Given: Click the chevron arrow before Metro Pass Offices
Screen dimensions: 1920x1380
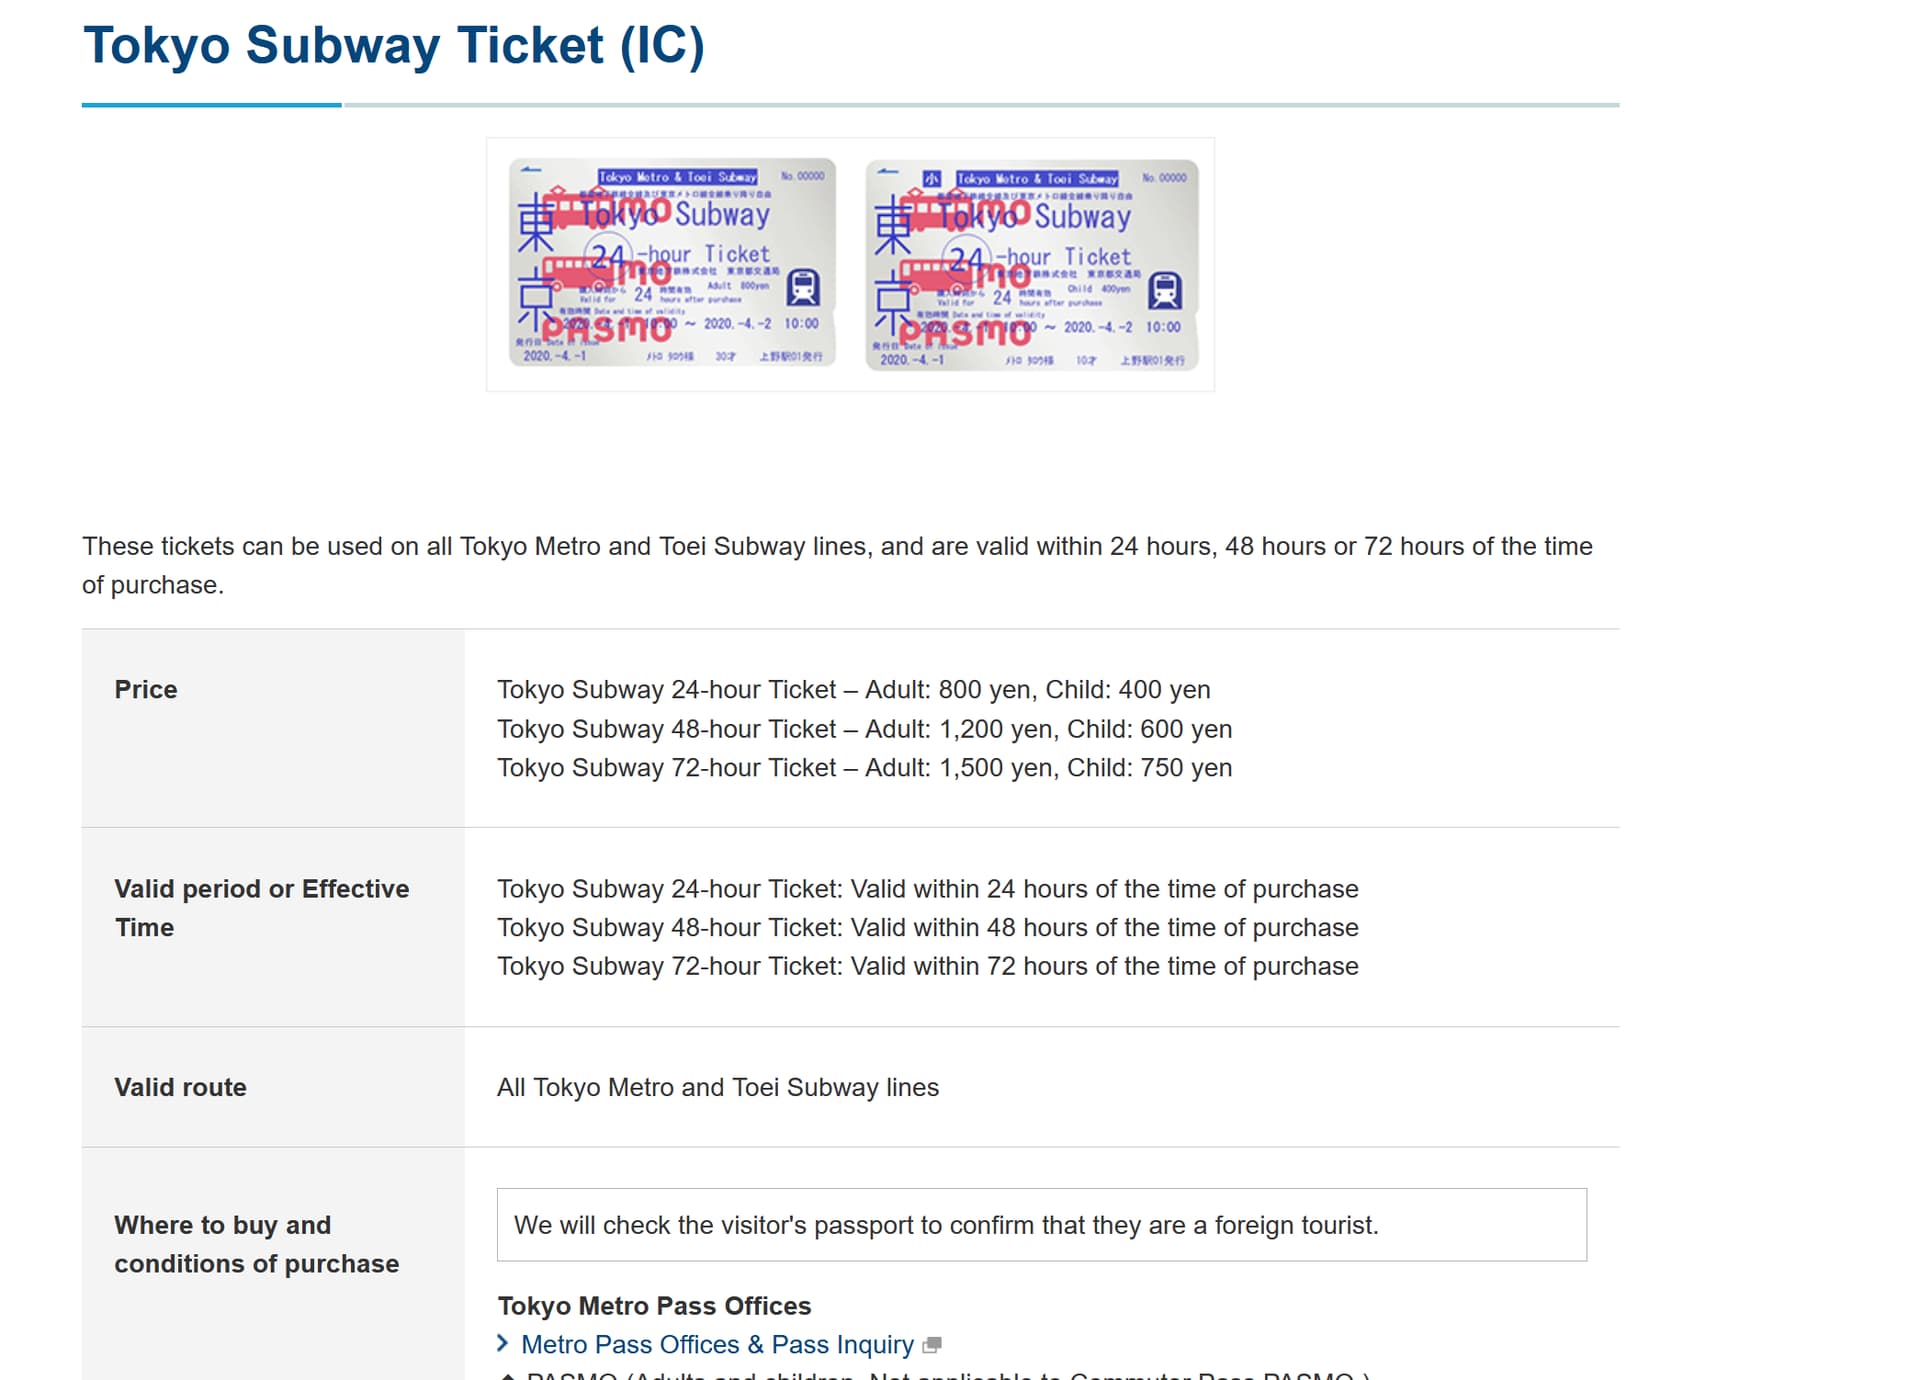Looking at the screenshot, I should pyautogui.click(x=504, y=1343).
